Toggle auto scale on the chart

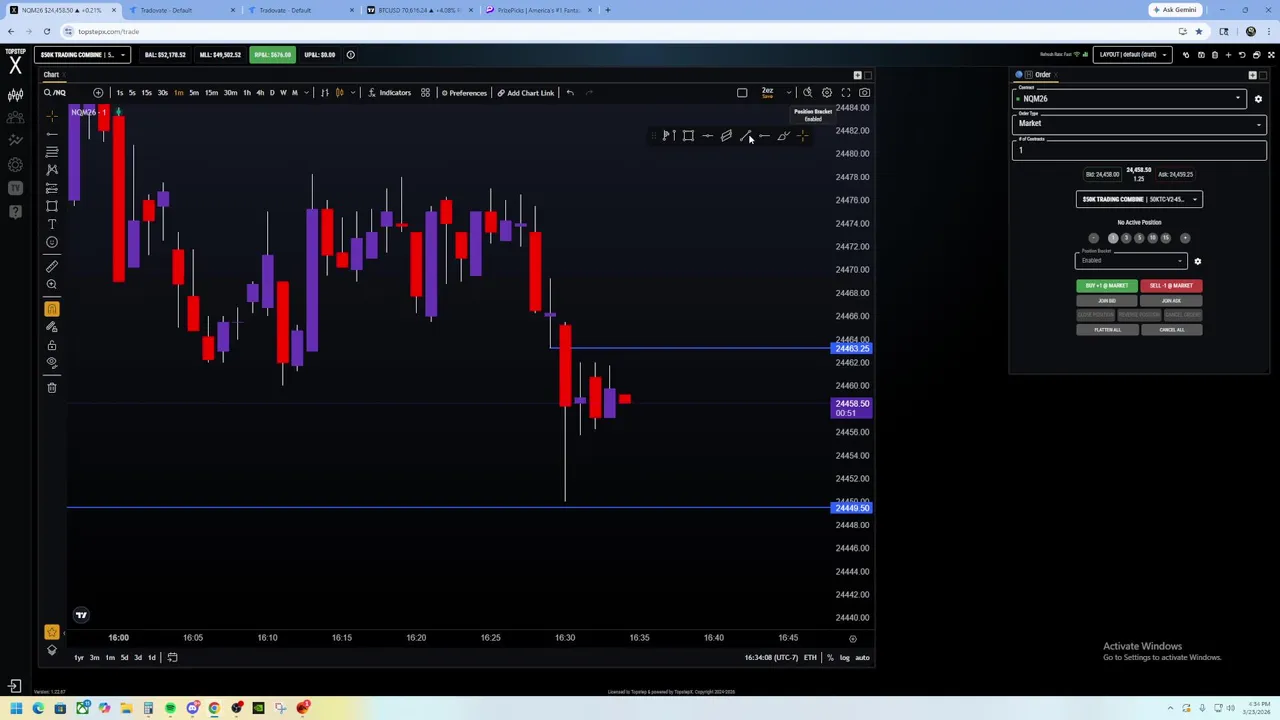click(862, 657)
